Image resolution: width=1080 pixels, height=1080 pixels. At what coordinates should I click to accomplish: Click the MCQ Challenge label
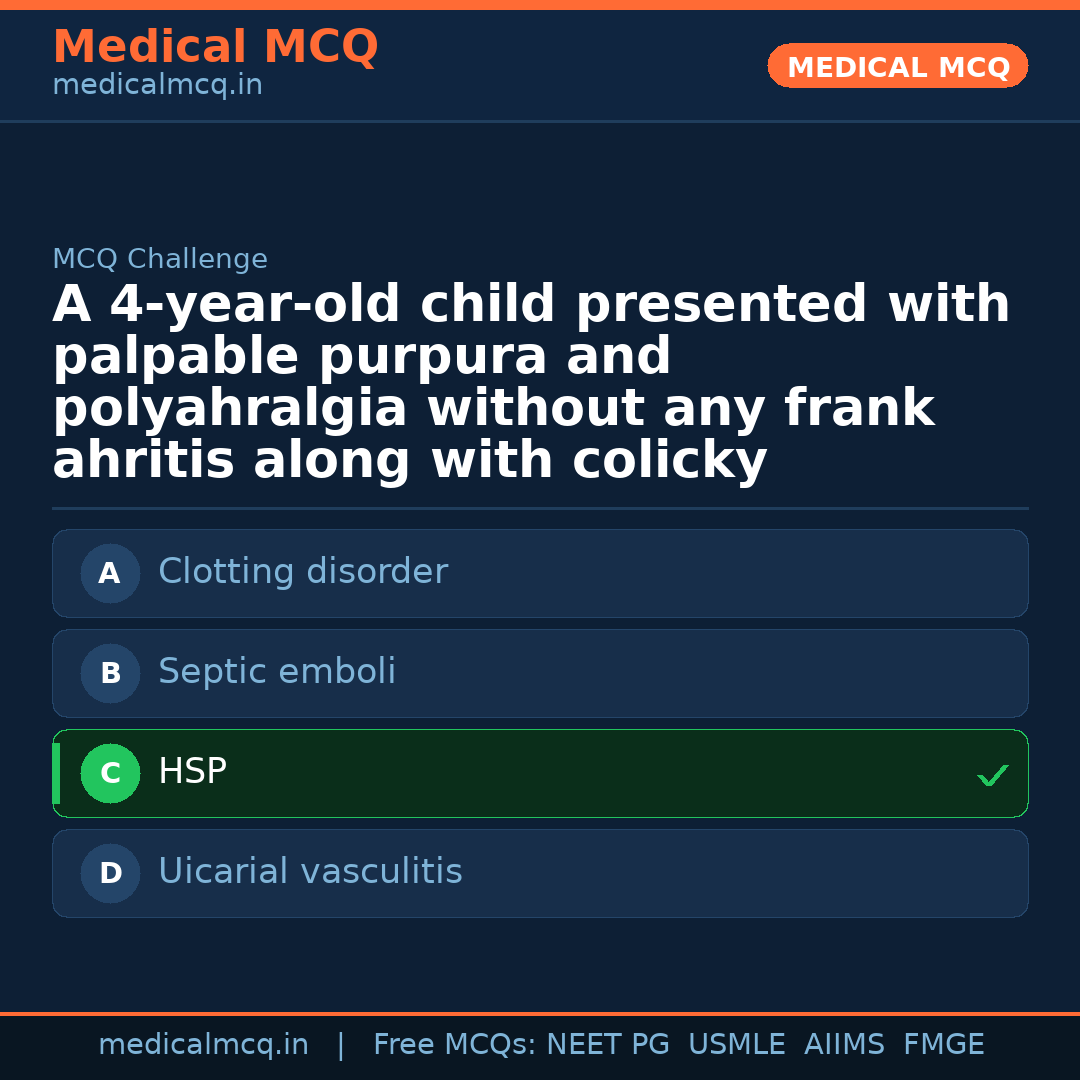(x=160, y=260)
